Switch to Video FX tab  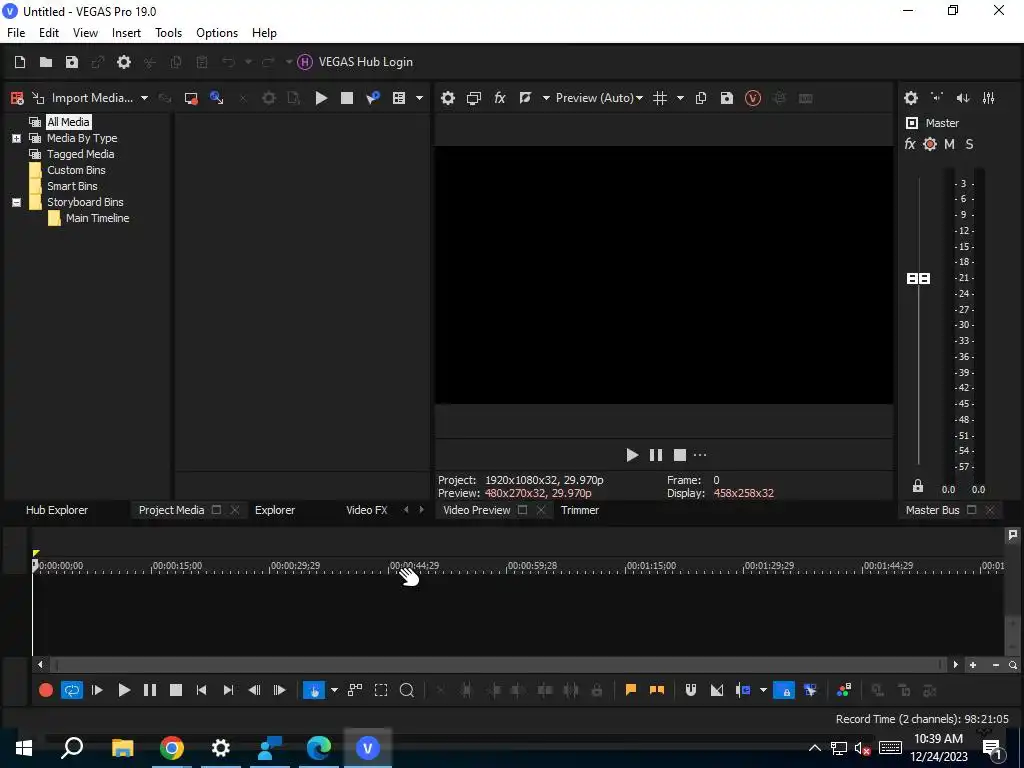[366, 510]
